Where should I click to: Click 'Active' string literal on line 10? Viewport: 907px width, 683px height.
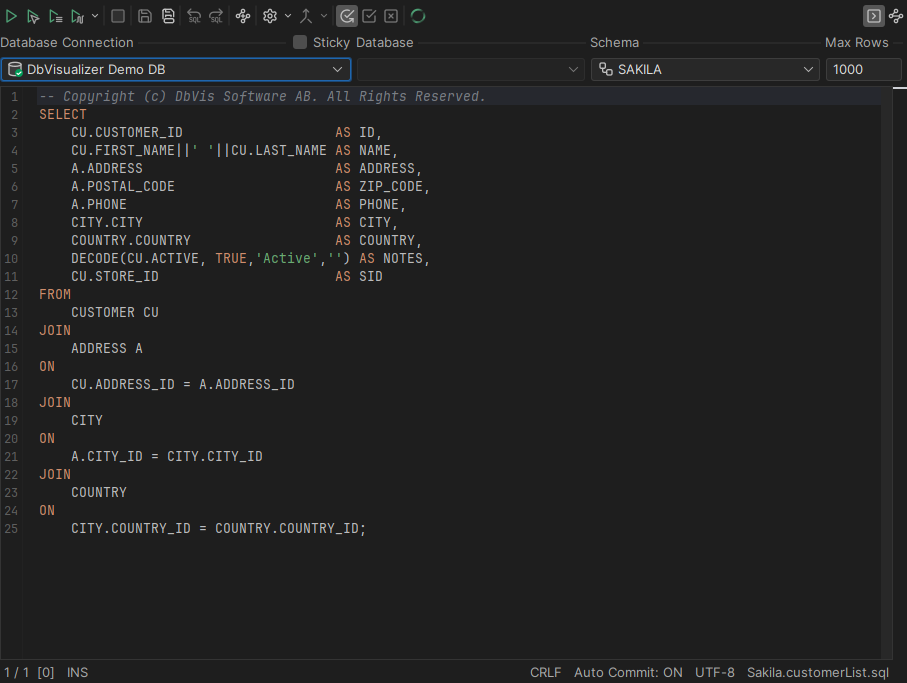coord(287,259)
